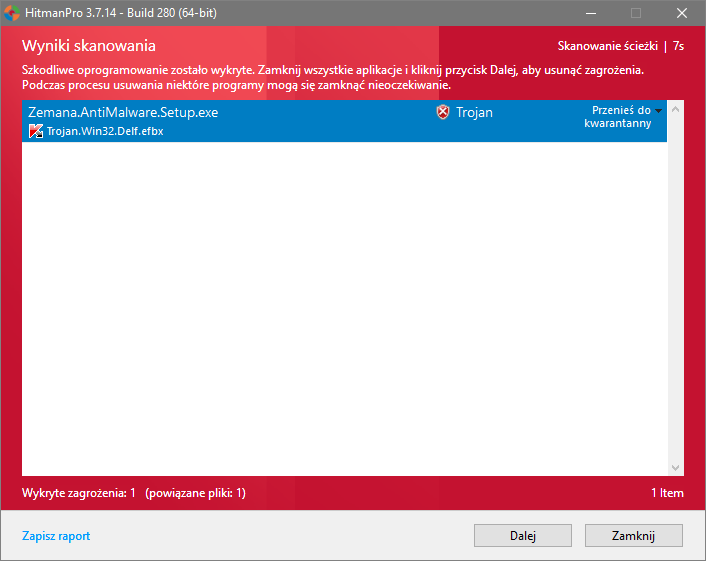Click the Trojan.Win32.Delf.efbx detection name
Image resolution: width=706 pixels, height=561 pixels.
pyautogui.click(x=105, y=131)
